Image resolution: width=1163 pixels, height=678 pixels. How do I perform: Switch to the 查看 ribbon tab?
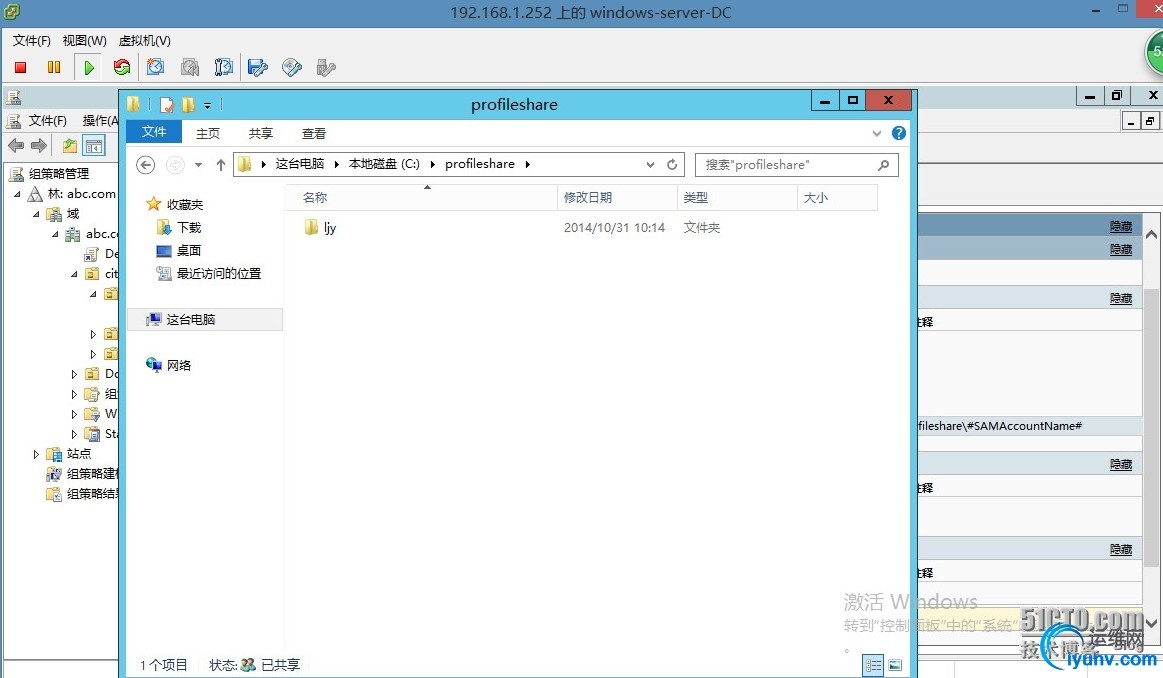[x=314, y=134]
